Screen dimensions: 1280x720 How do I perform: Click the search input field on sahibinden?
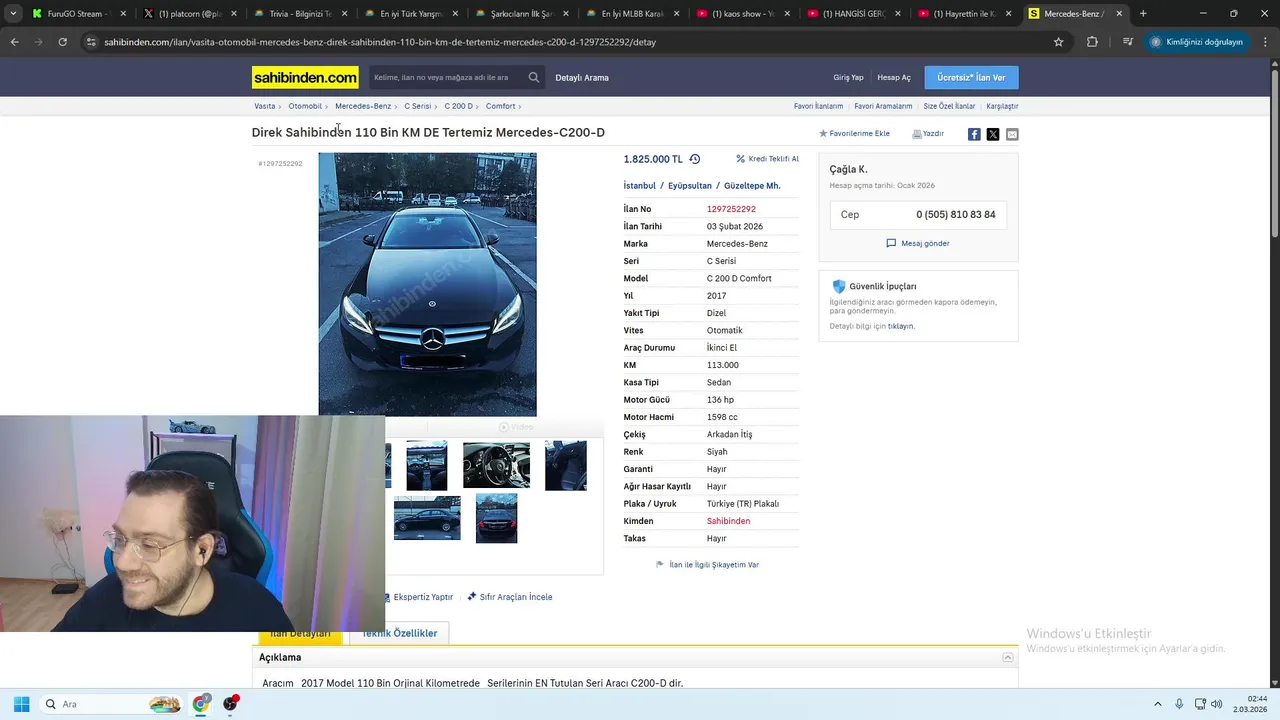pos(446,77)
